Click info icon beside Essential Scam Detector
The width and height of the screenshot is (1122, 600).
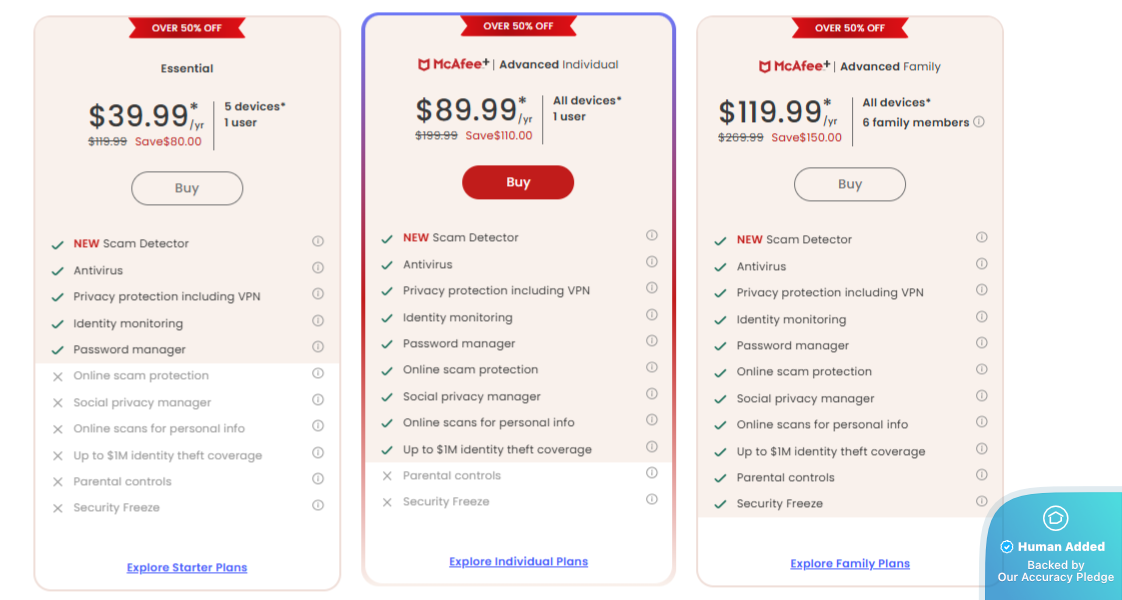tap(318, 241)
